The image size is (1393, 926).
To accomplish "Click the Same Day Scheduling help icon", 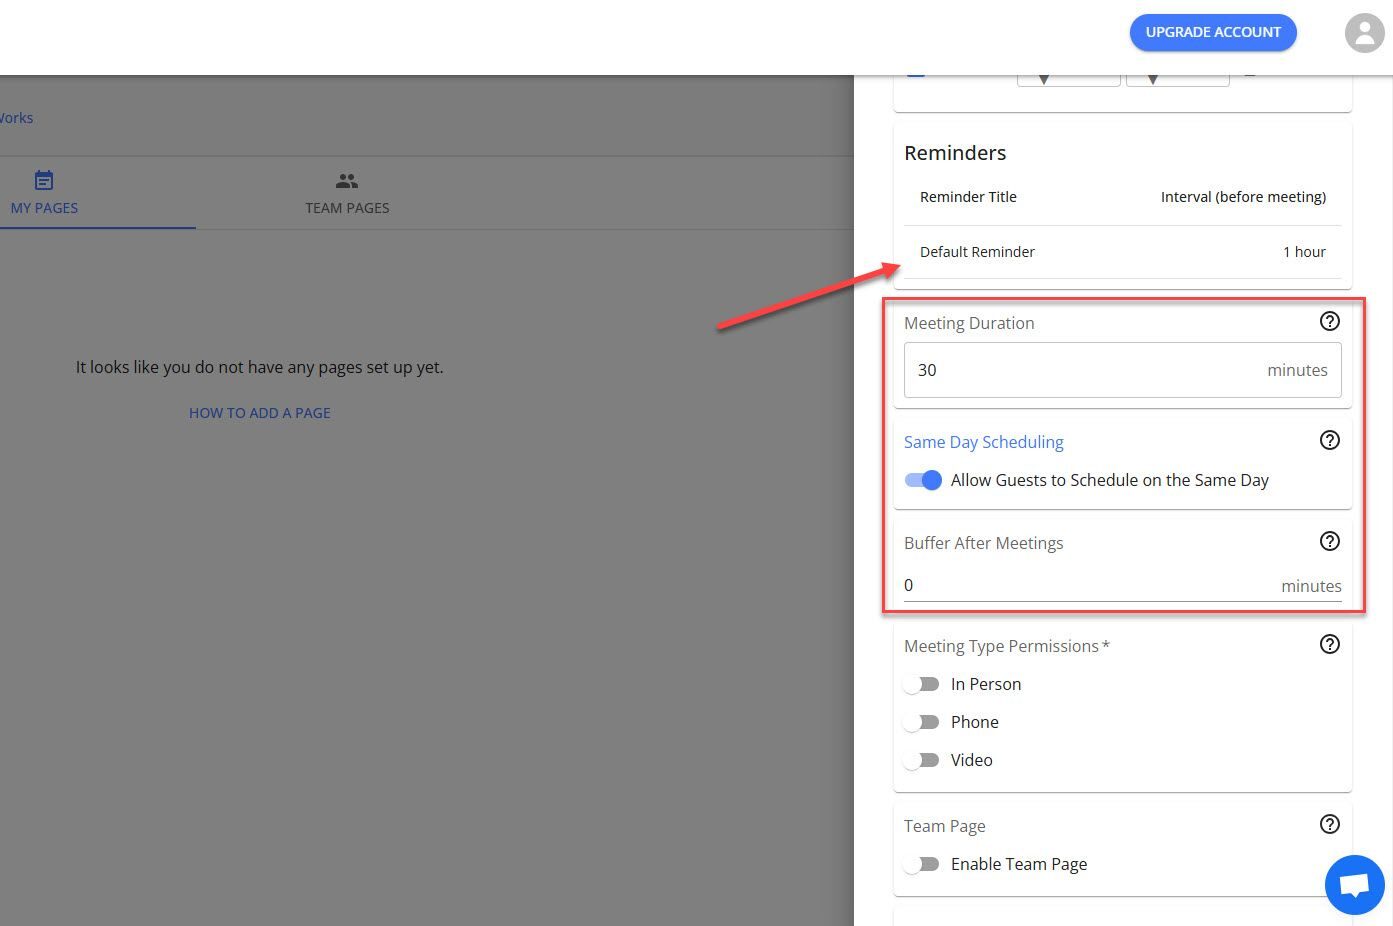I will (x=1329, y=440).
